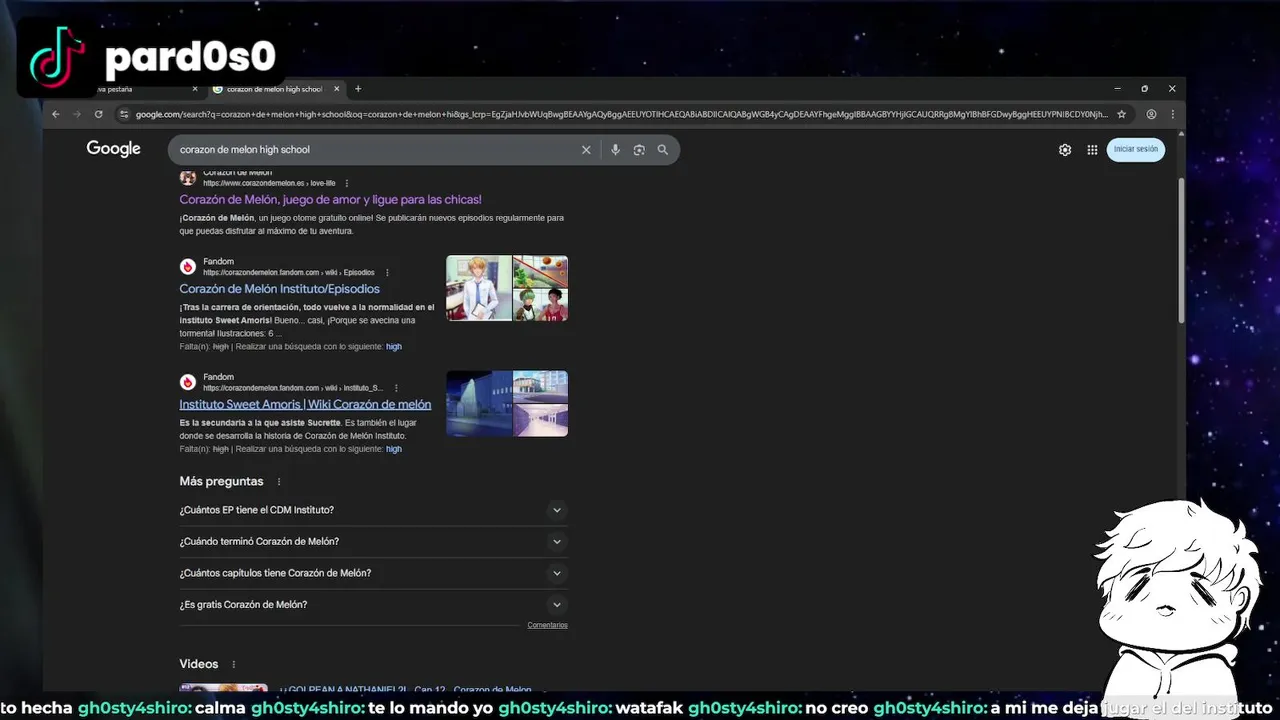Screen dimensions: 1280x720
Task: Open Google quick settings gear
Action: click(1065, 150)
